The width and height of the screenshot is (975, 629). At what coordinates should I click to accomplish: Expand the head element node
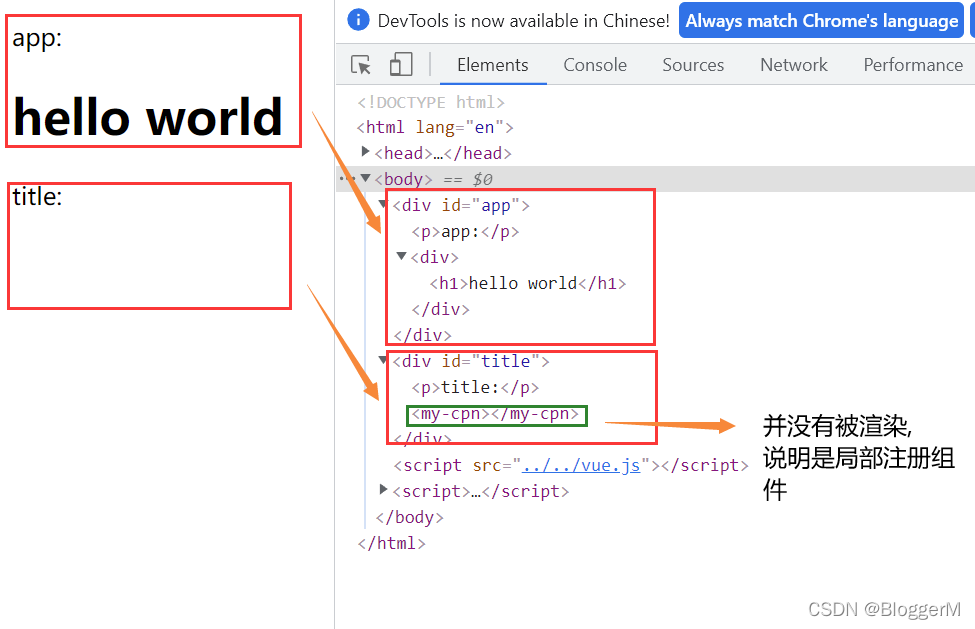point(366,152)
